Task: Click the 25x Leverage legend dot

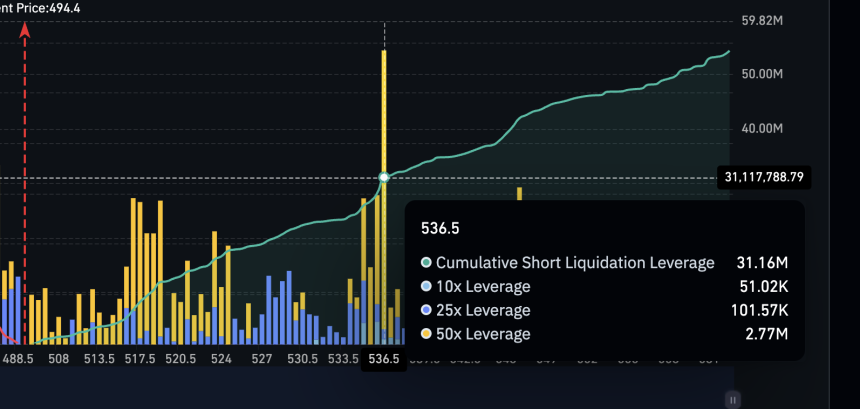Action: (x=427, y=311)
